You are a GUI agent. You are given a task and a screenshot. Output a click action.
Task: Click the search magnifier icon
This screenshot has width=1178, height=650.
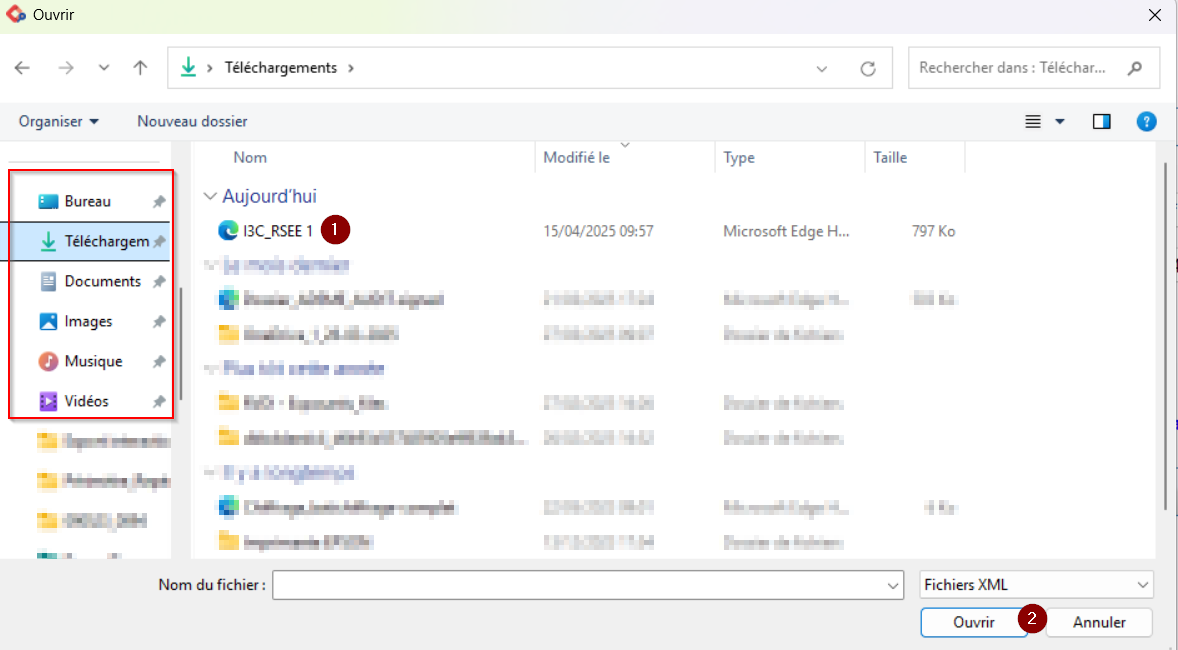pos(1134,68)
